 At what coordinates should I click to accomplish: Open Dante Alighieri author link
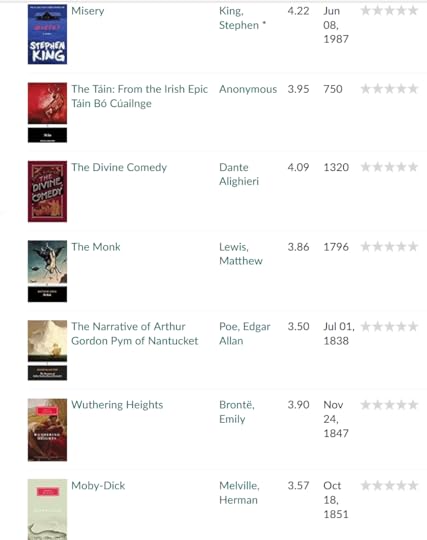pos(239,174)
